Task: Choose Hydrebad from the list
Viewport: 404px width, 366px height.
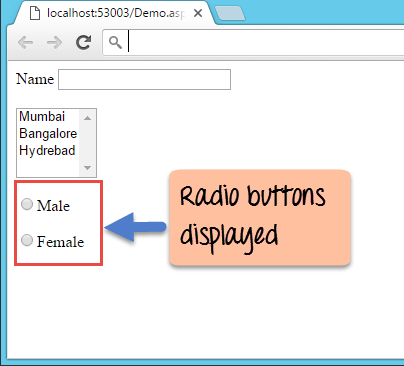Action: (47, 151)
